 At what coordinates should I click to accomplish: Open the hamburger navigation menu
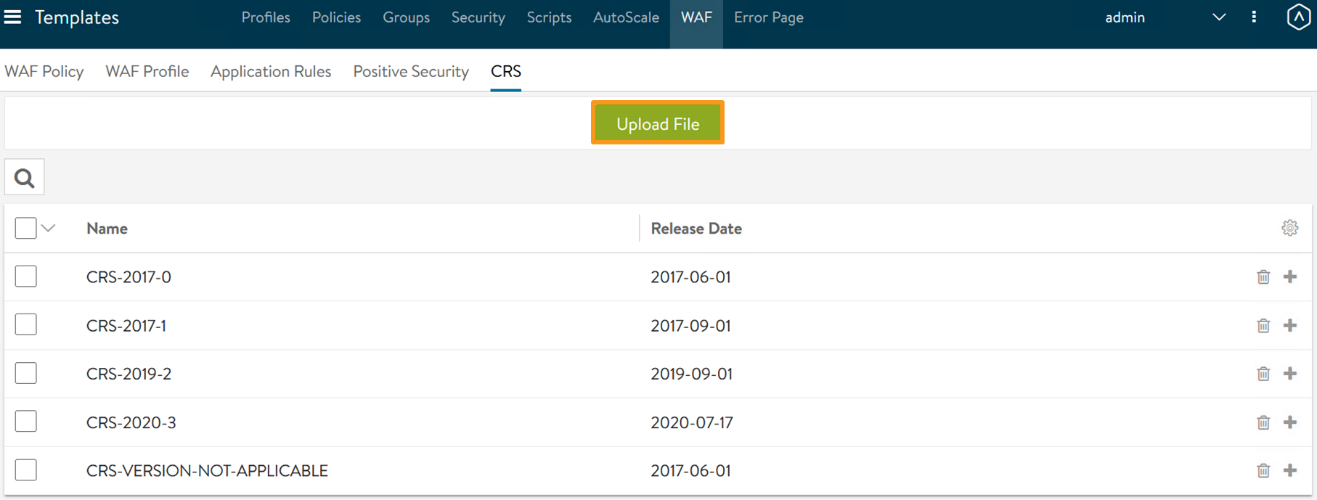tap(13, 17)
